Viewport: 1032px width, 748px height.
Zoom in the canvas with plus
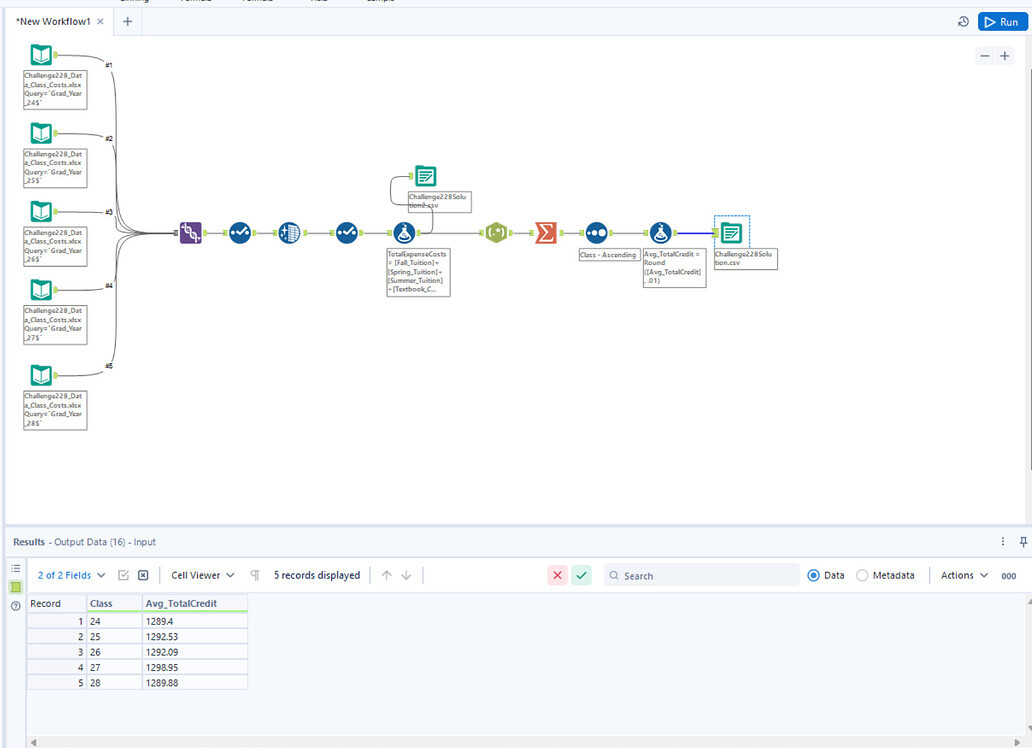pyautogui.click(x=1005, y=56)
